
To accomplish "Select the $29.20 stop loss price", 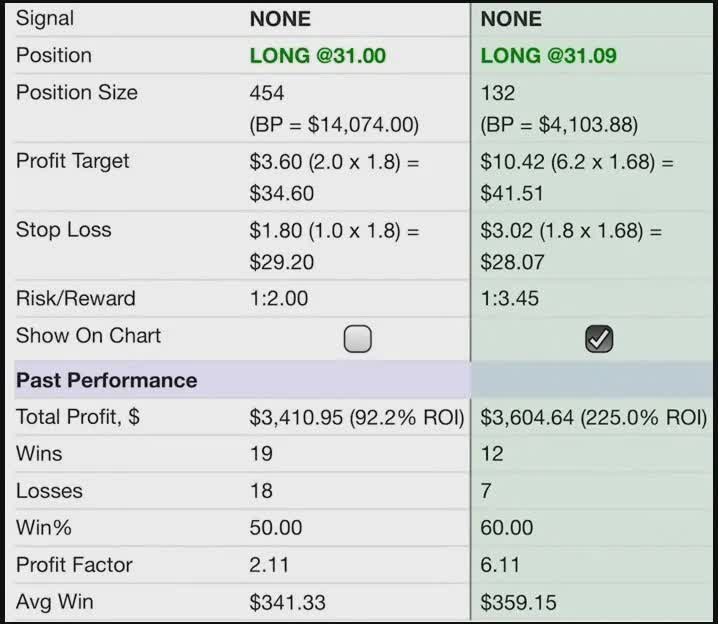I will pyautogui.click(x=281, y=262).
